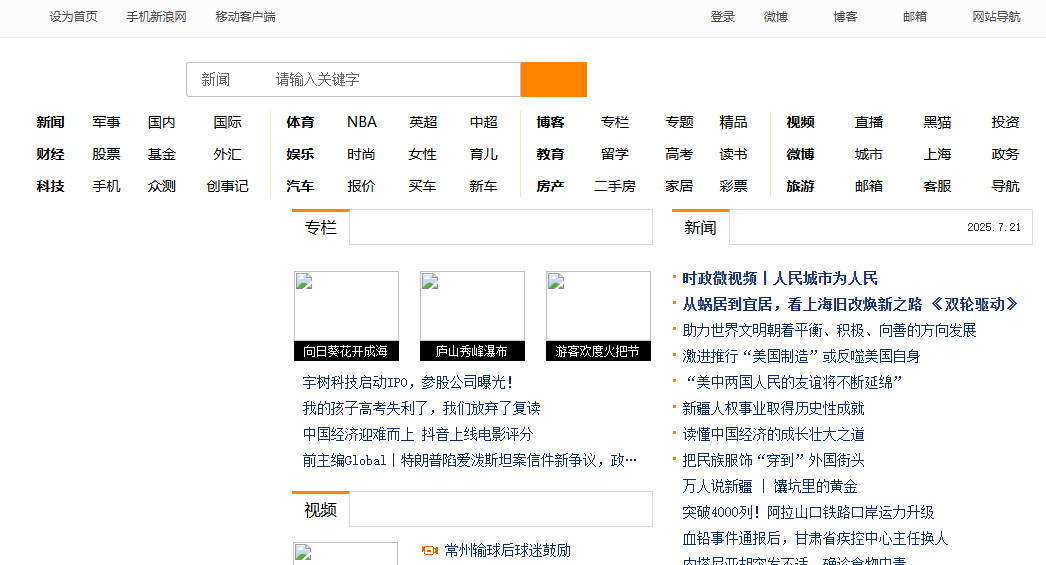Open the 留学 link
This screenshot has height=565, width=1046.
pos(615,154)
